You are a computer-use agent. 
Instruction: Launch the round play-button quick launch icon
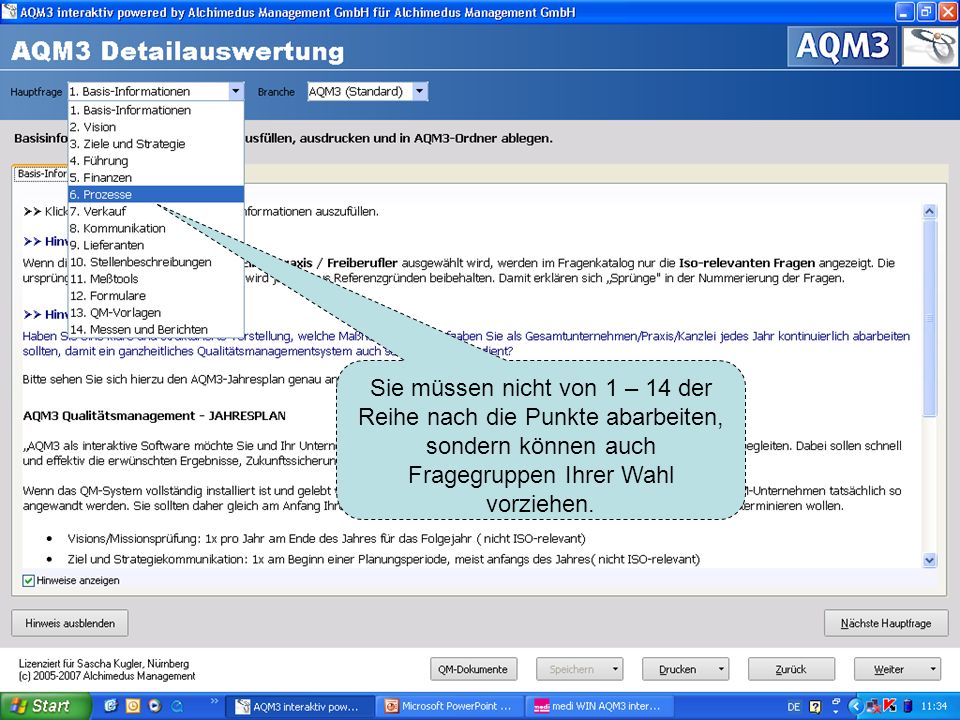point(155,706)
